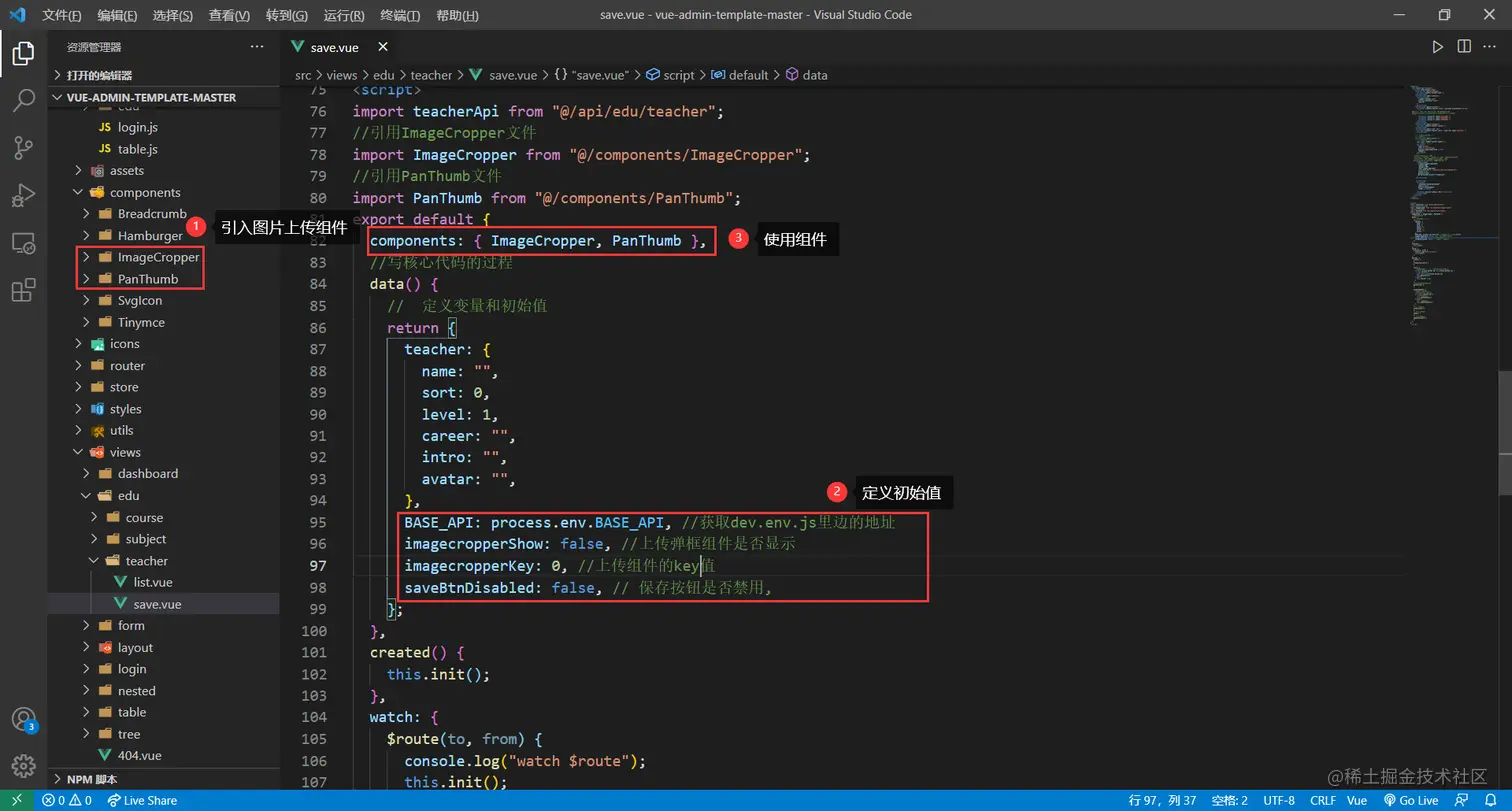Open errors and warnings in status bar

(x=67, y=801)
